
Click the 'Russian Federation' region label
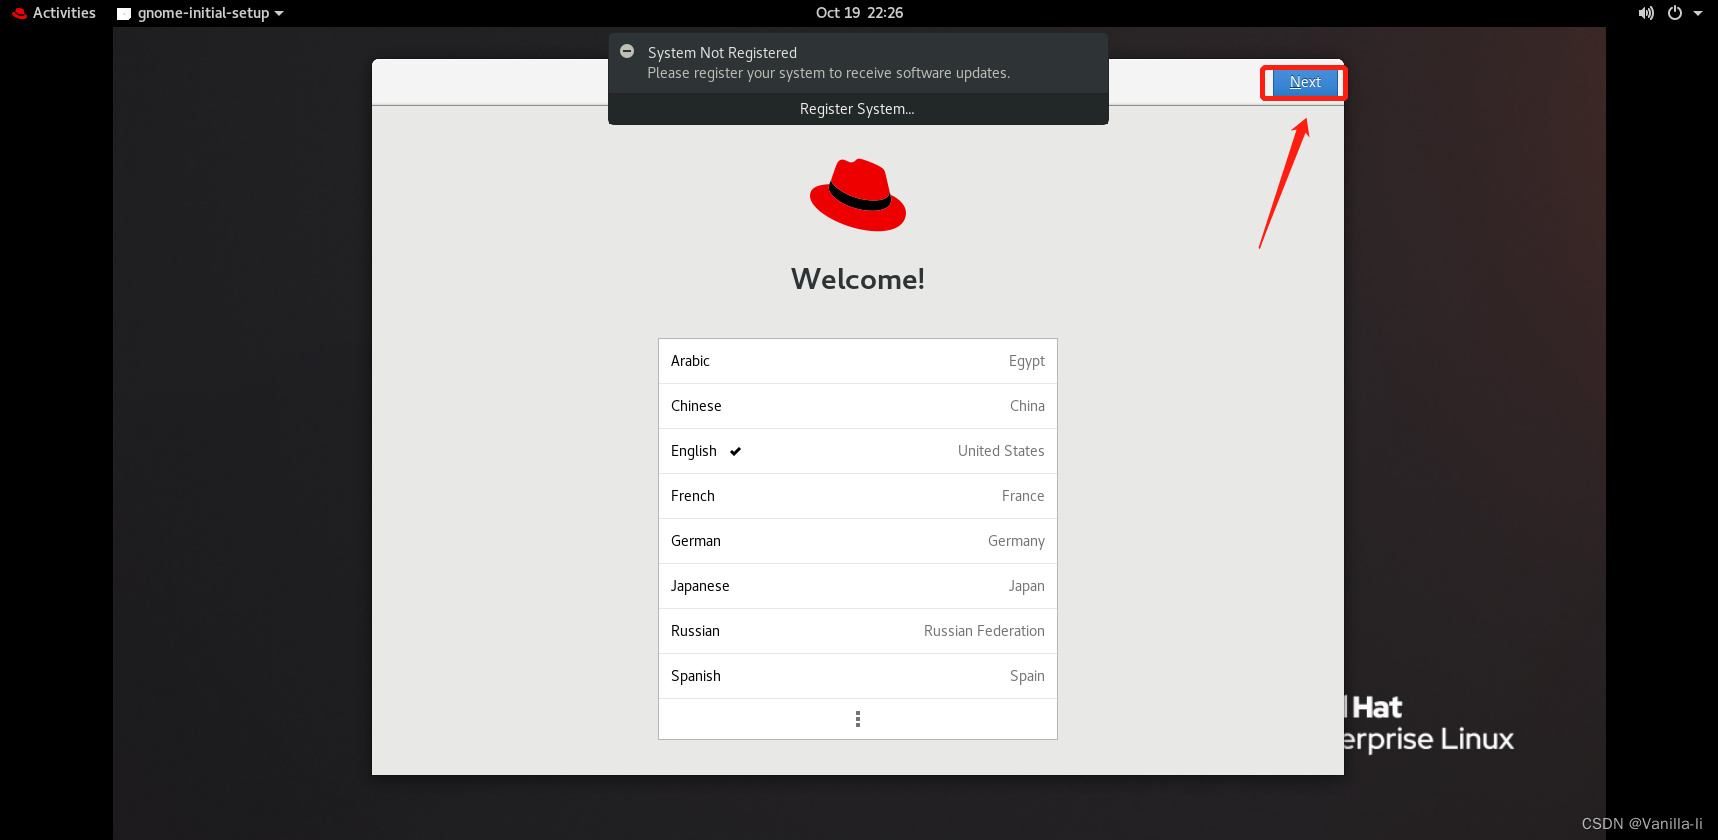(984, 631)
